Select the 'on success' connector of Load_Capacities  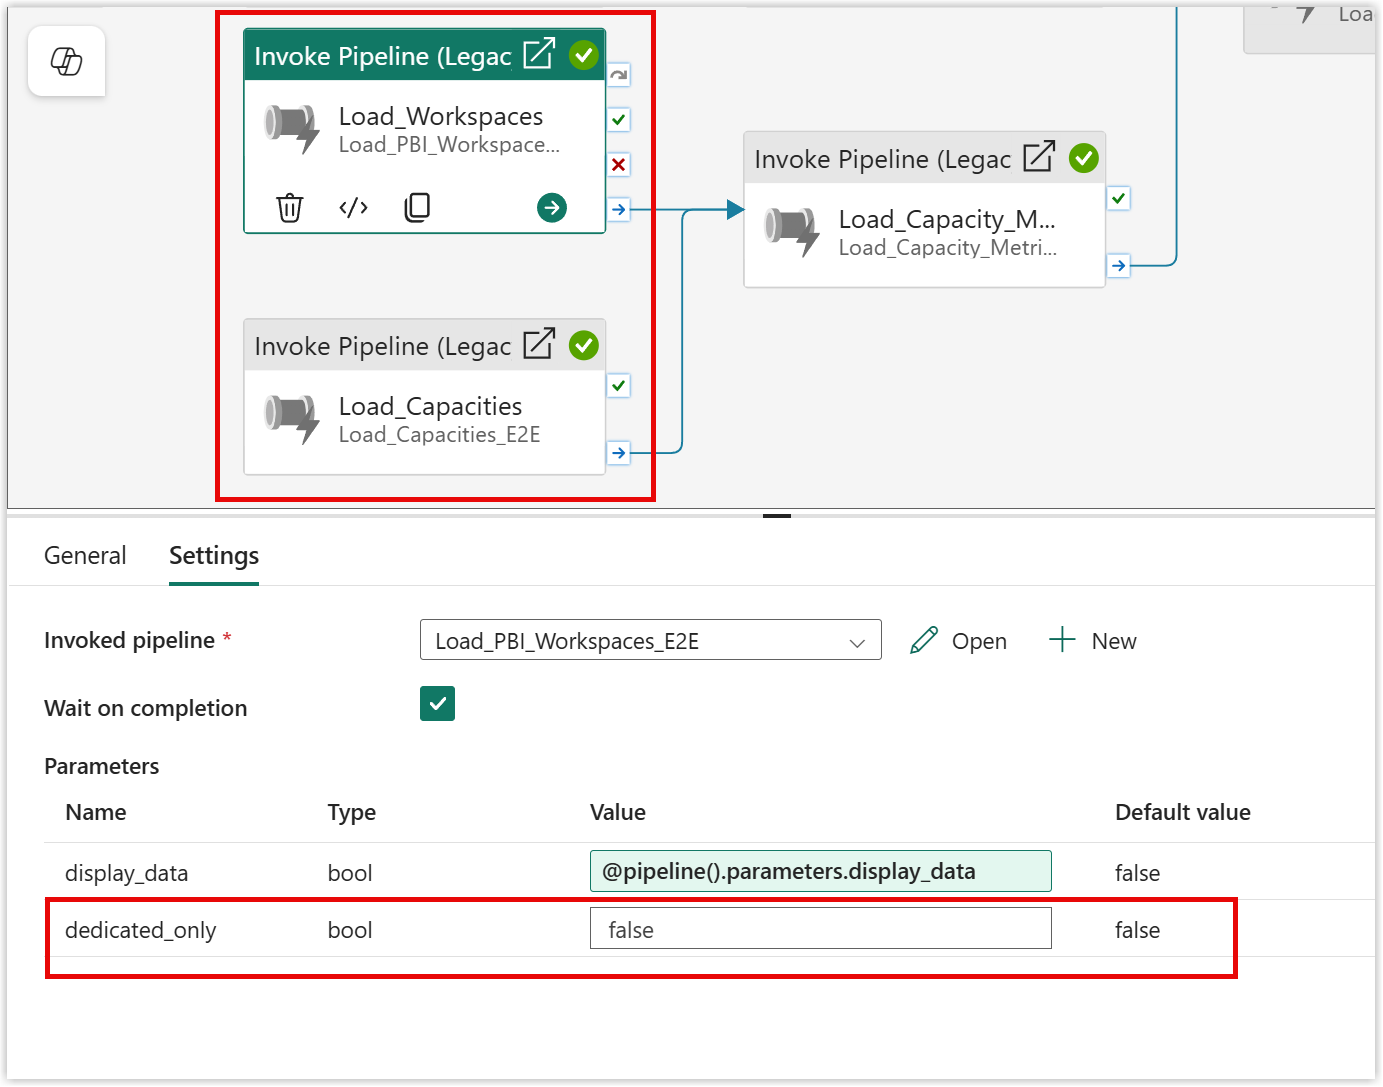(x=619, y=386)
